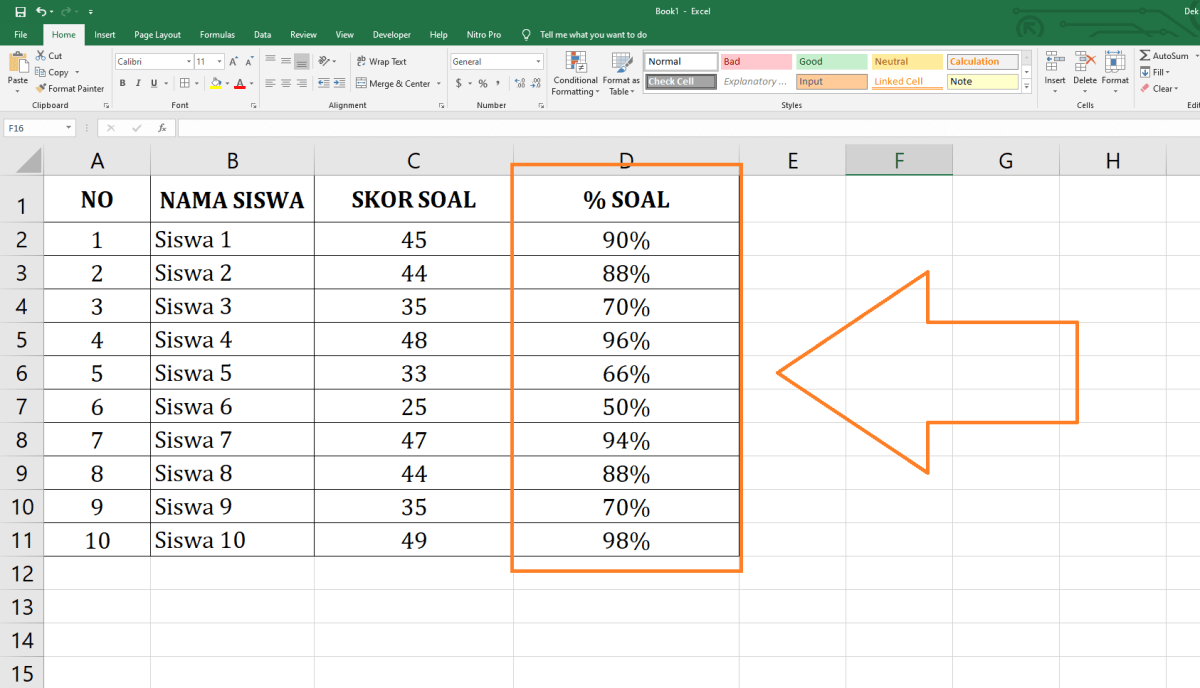Switch to the Formulas tab
1200x688 pixels.
[217, 35]
